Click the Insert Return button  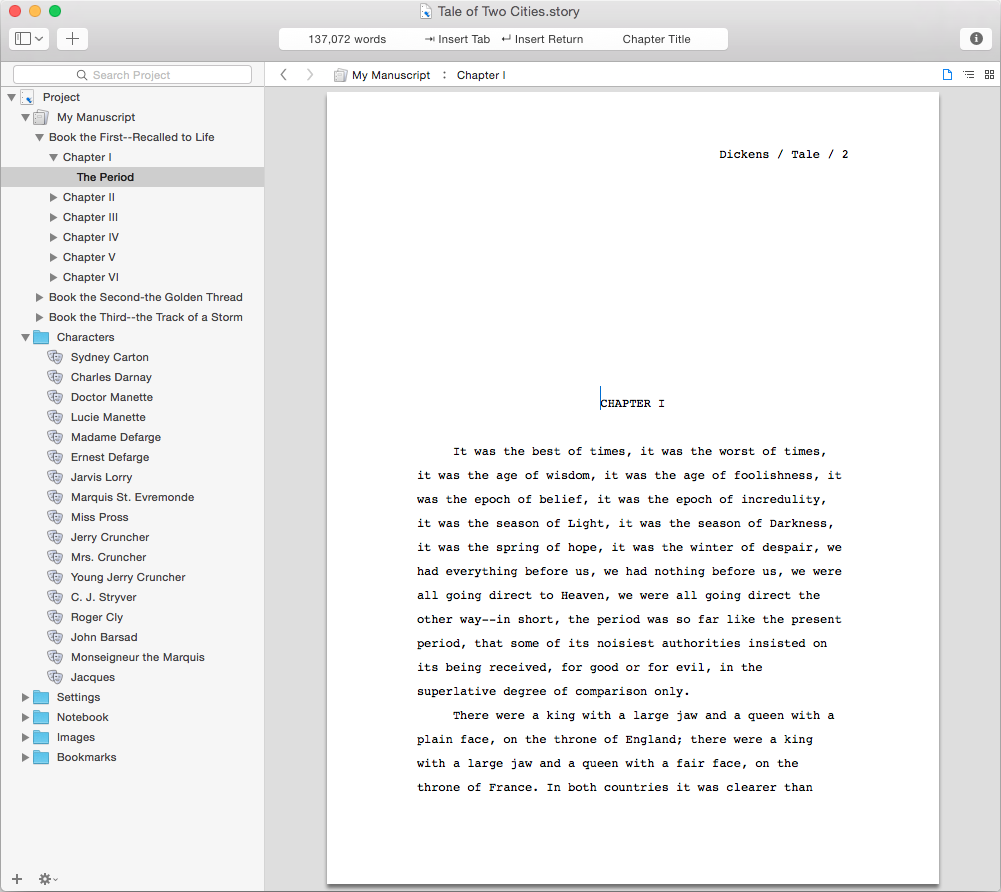(541, 38)
